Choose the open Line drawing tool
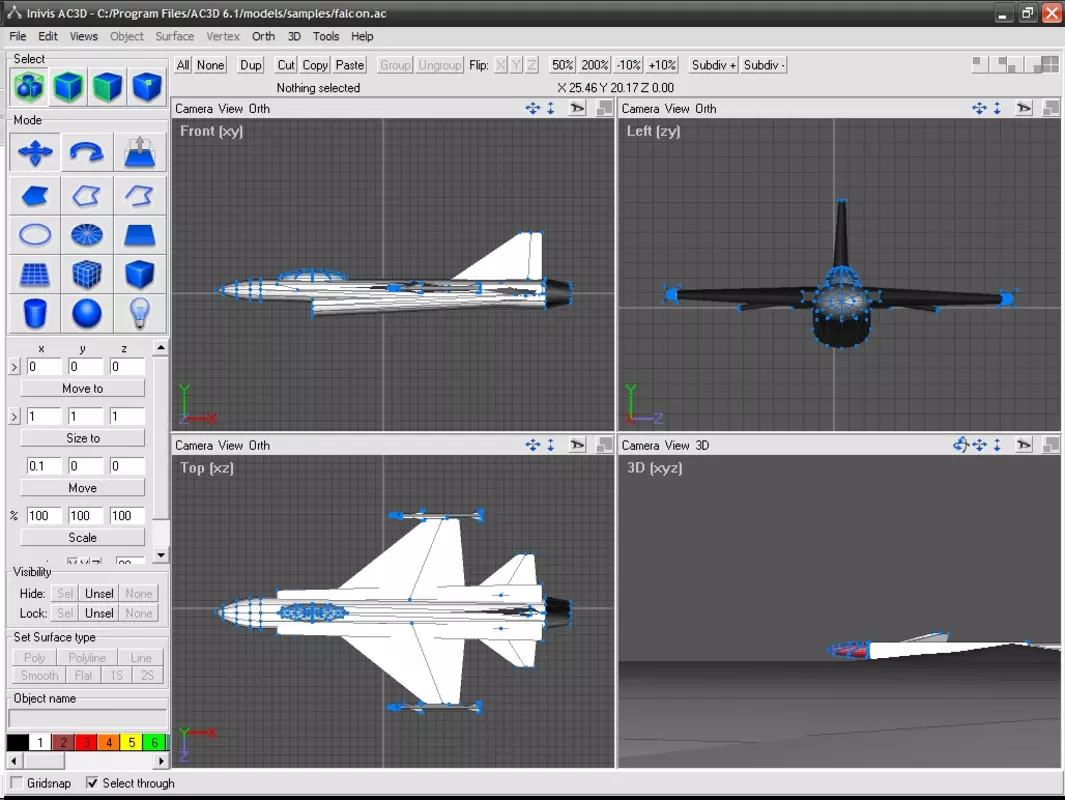The width and height of the screenshot is (1065, 800). pos(140,196)
